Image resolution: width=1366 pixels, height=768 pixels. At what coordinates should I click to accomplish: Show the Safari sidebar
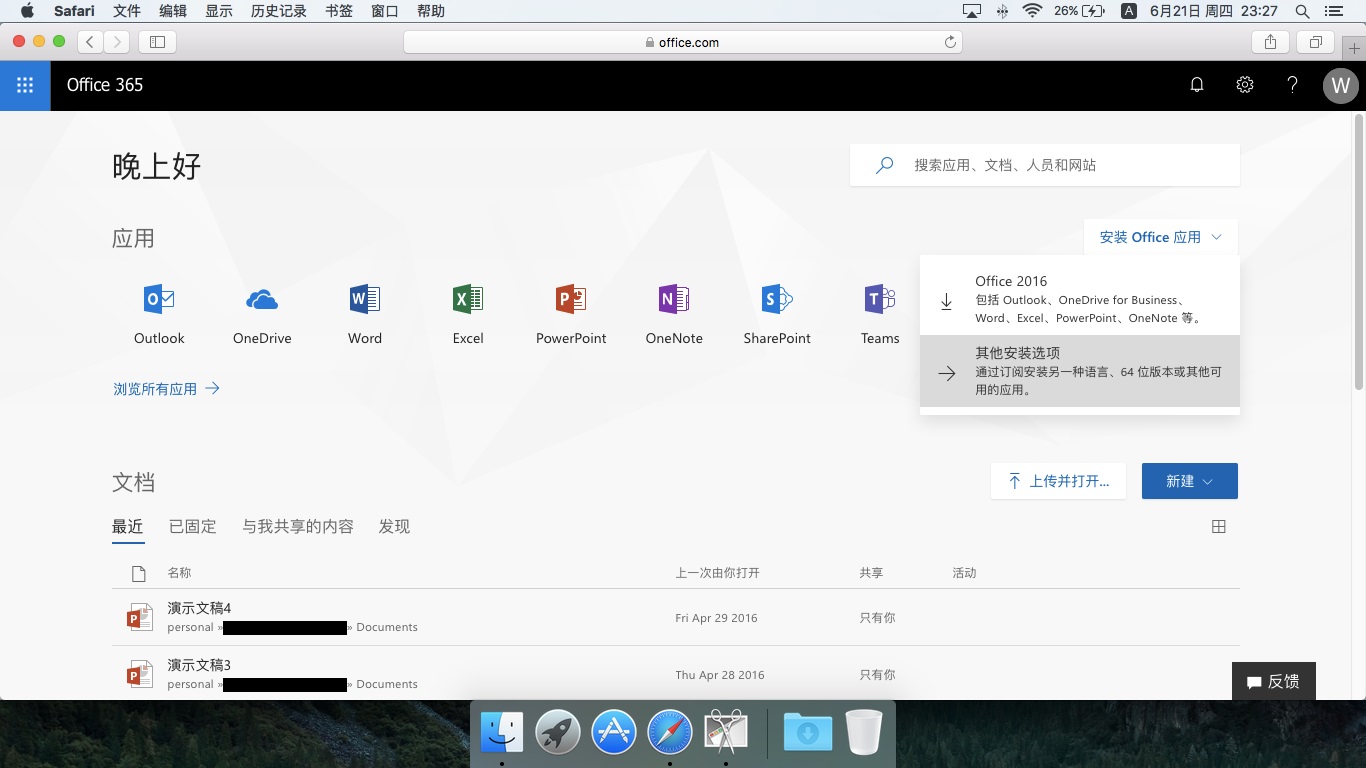tap(158, 42)
